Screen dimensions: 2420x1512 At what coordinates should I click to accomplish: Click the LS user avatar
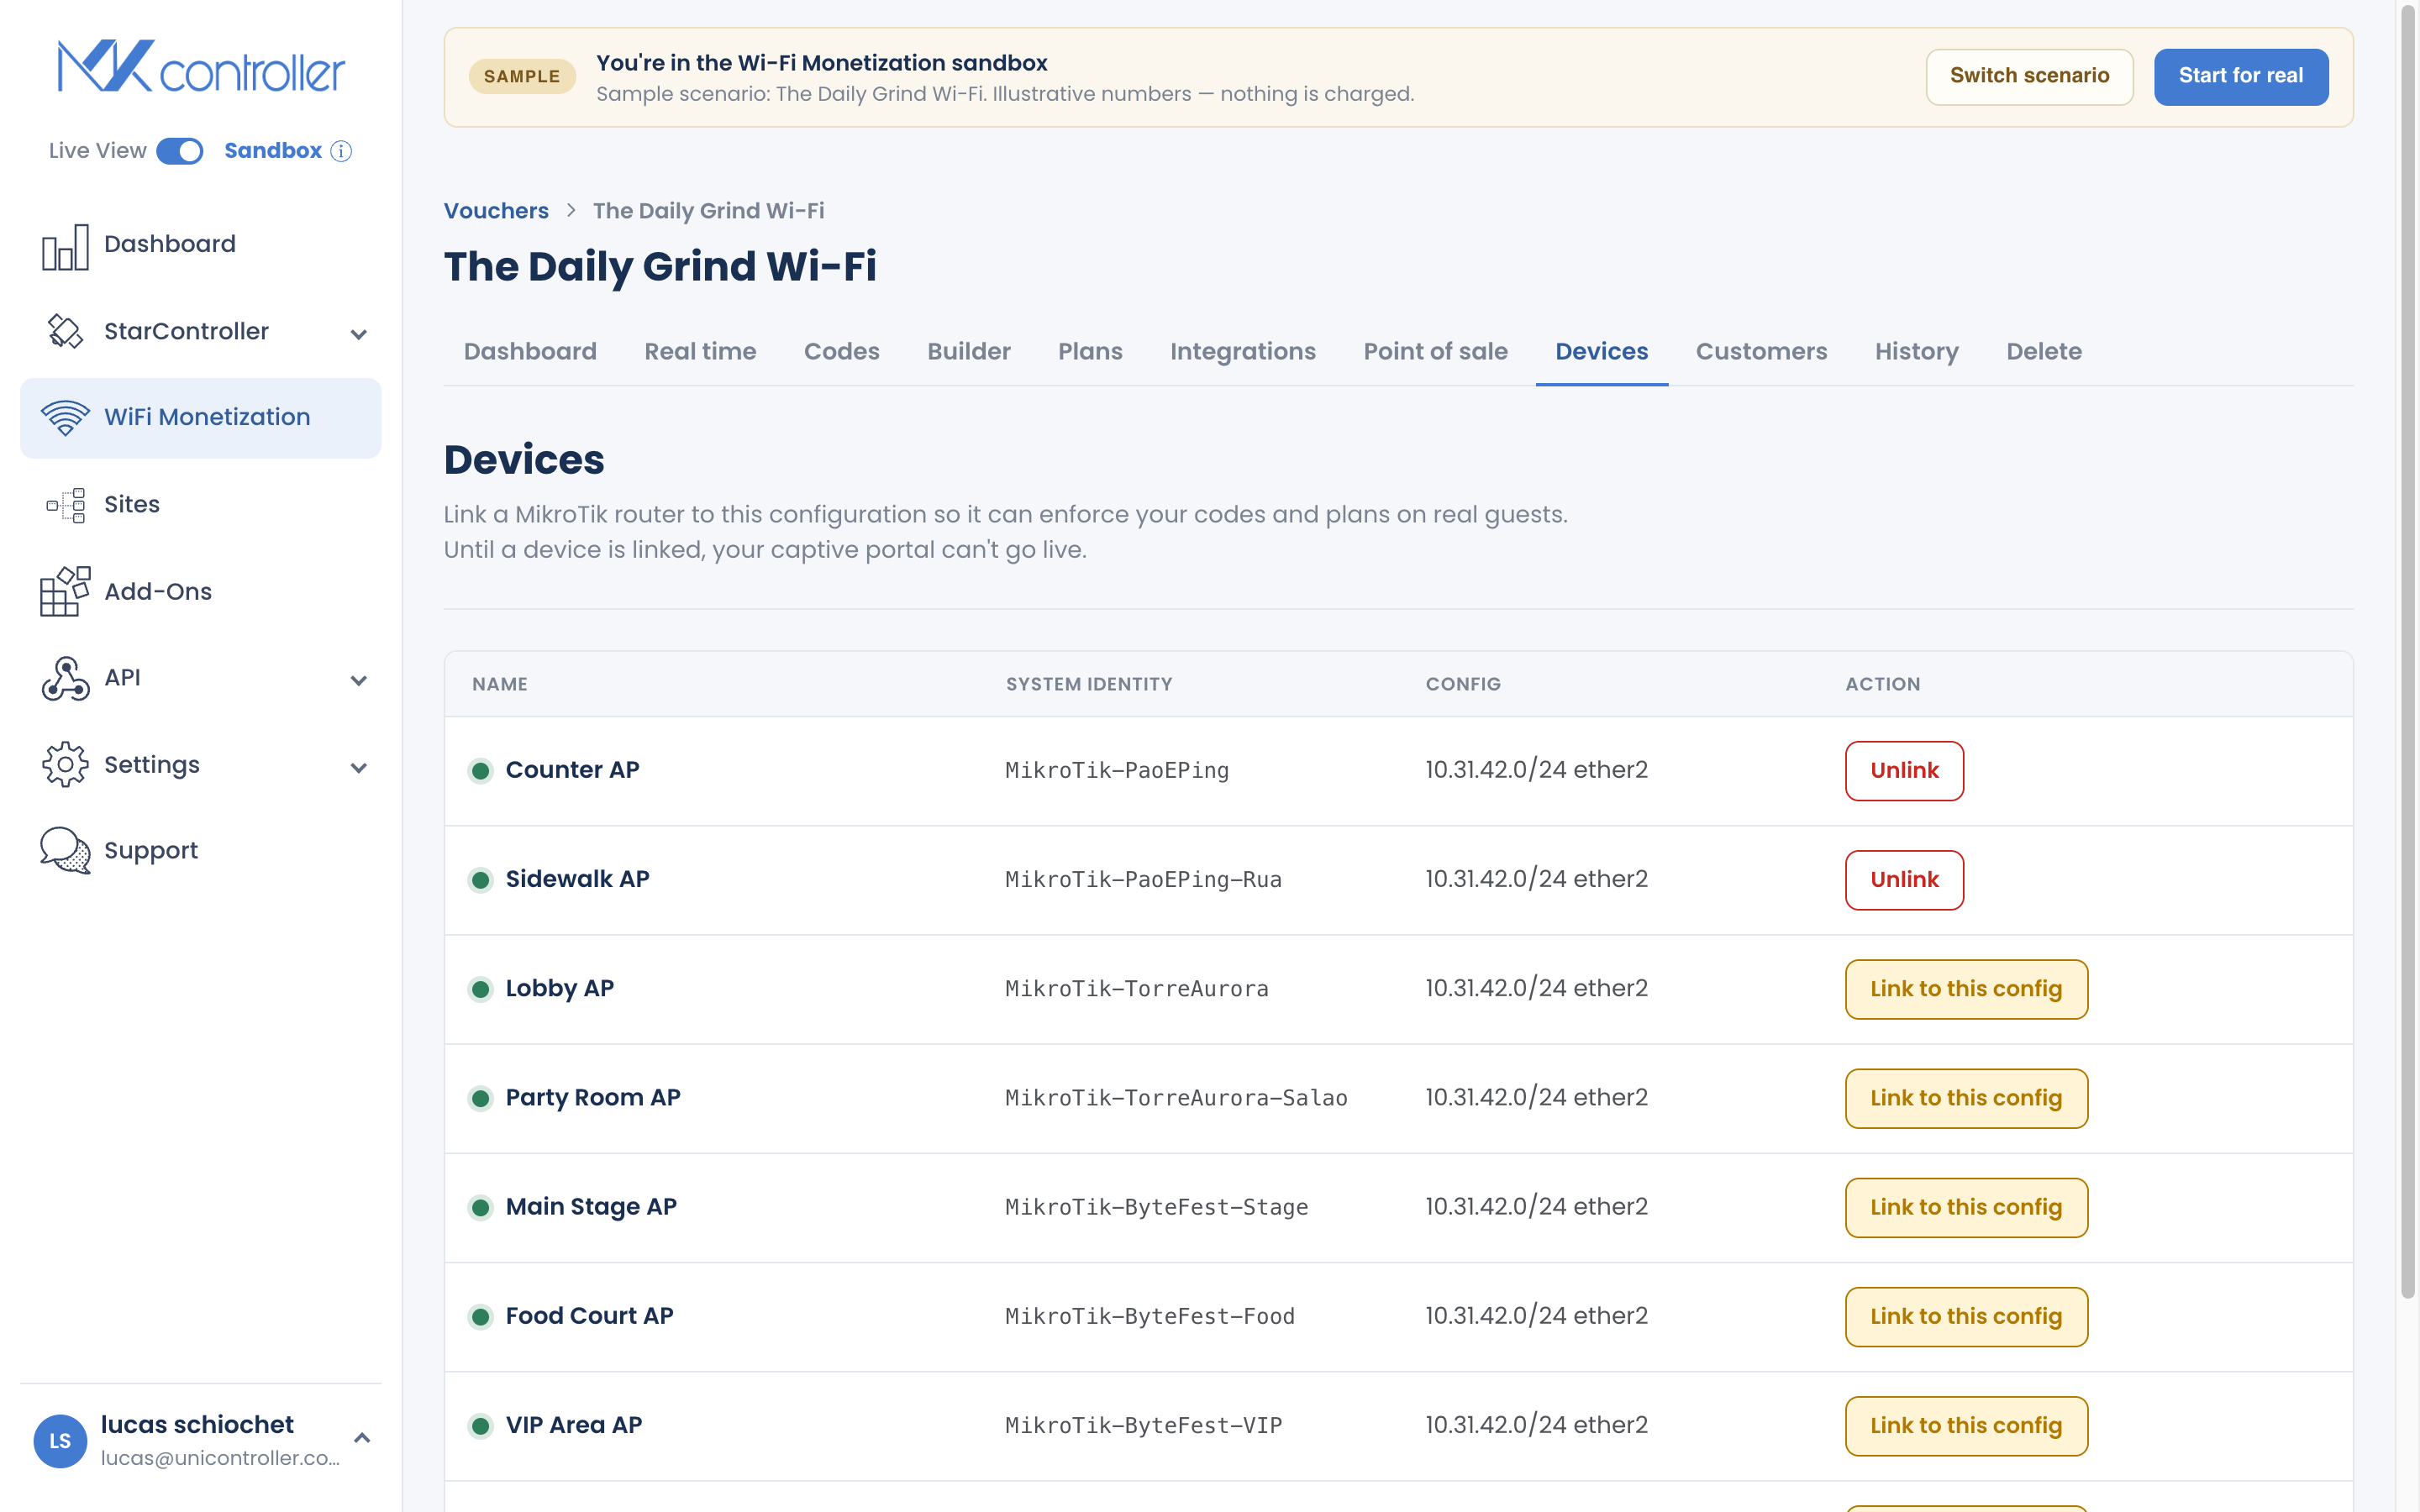coord(60,1441)
